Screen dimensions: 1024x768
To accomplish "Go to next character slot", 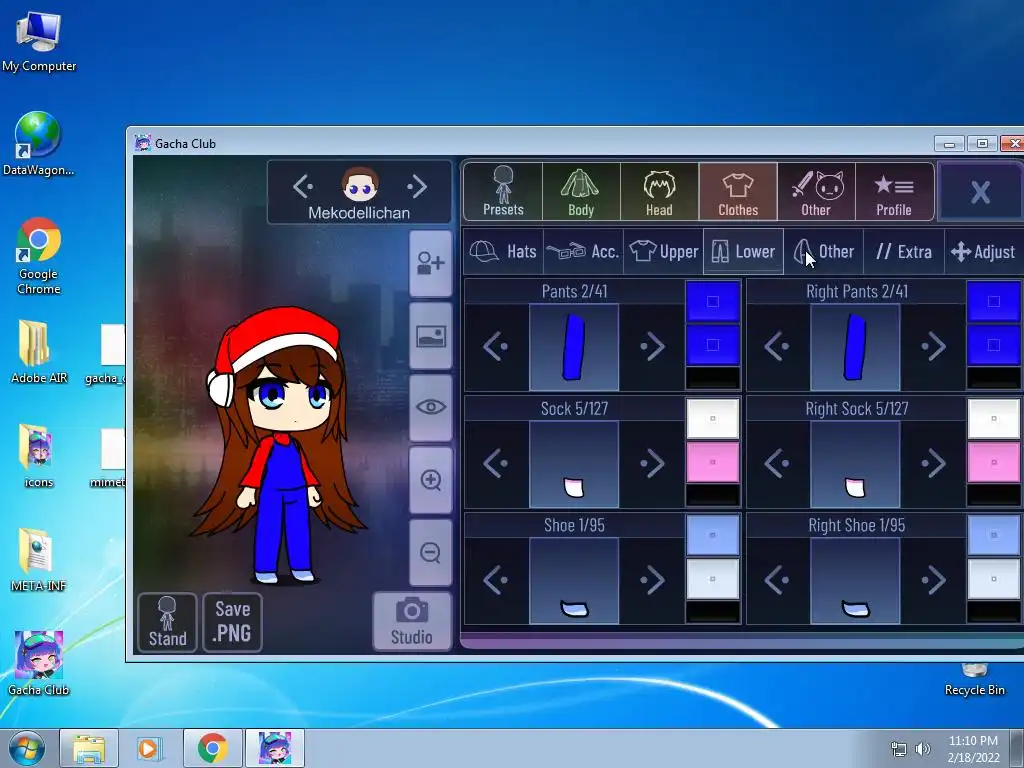I will (x=417, y=187).
